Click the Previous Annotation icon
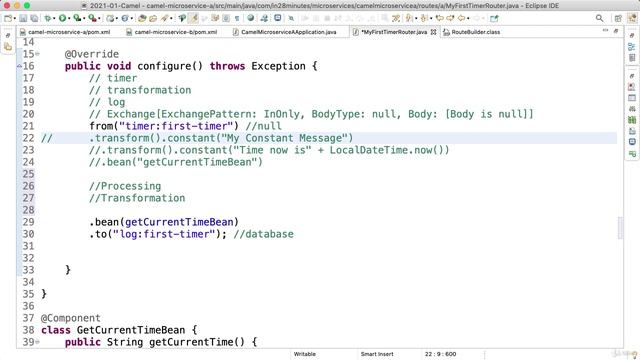This screenshot has height=360, width=640. [424, 18]
